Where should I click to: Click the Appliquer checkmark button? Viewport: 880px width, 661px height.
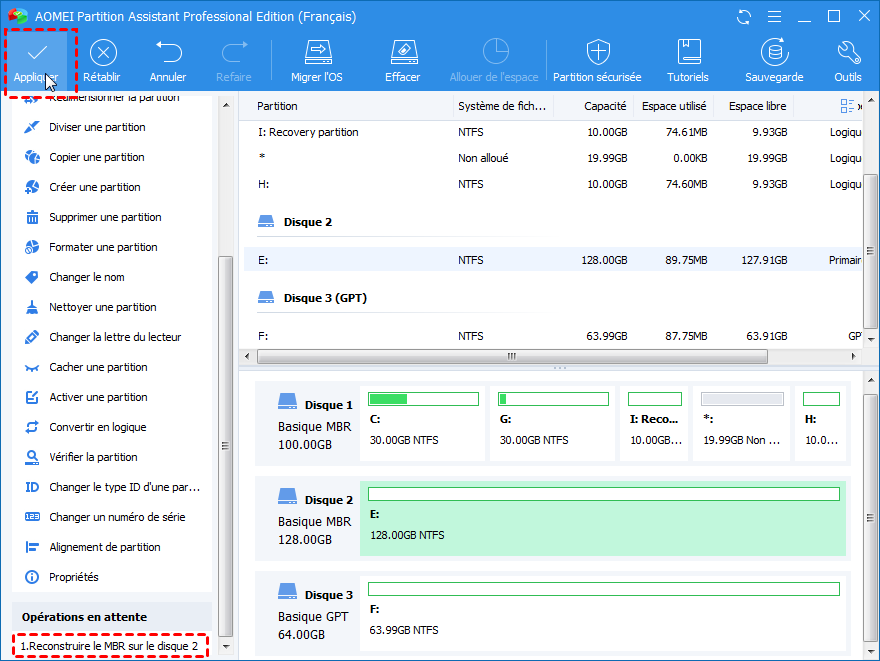36,60
